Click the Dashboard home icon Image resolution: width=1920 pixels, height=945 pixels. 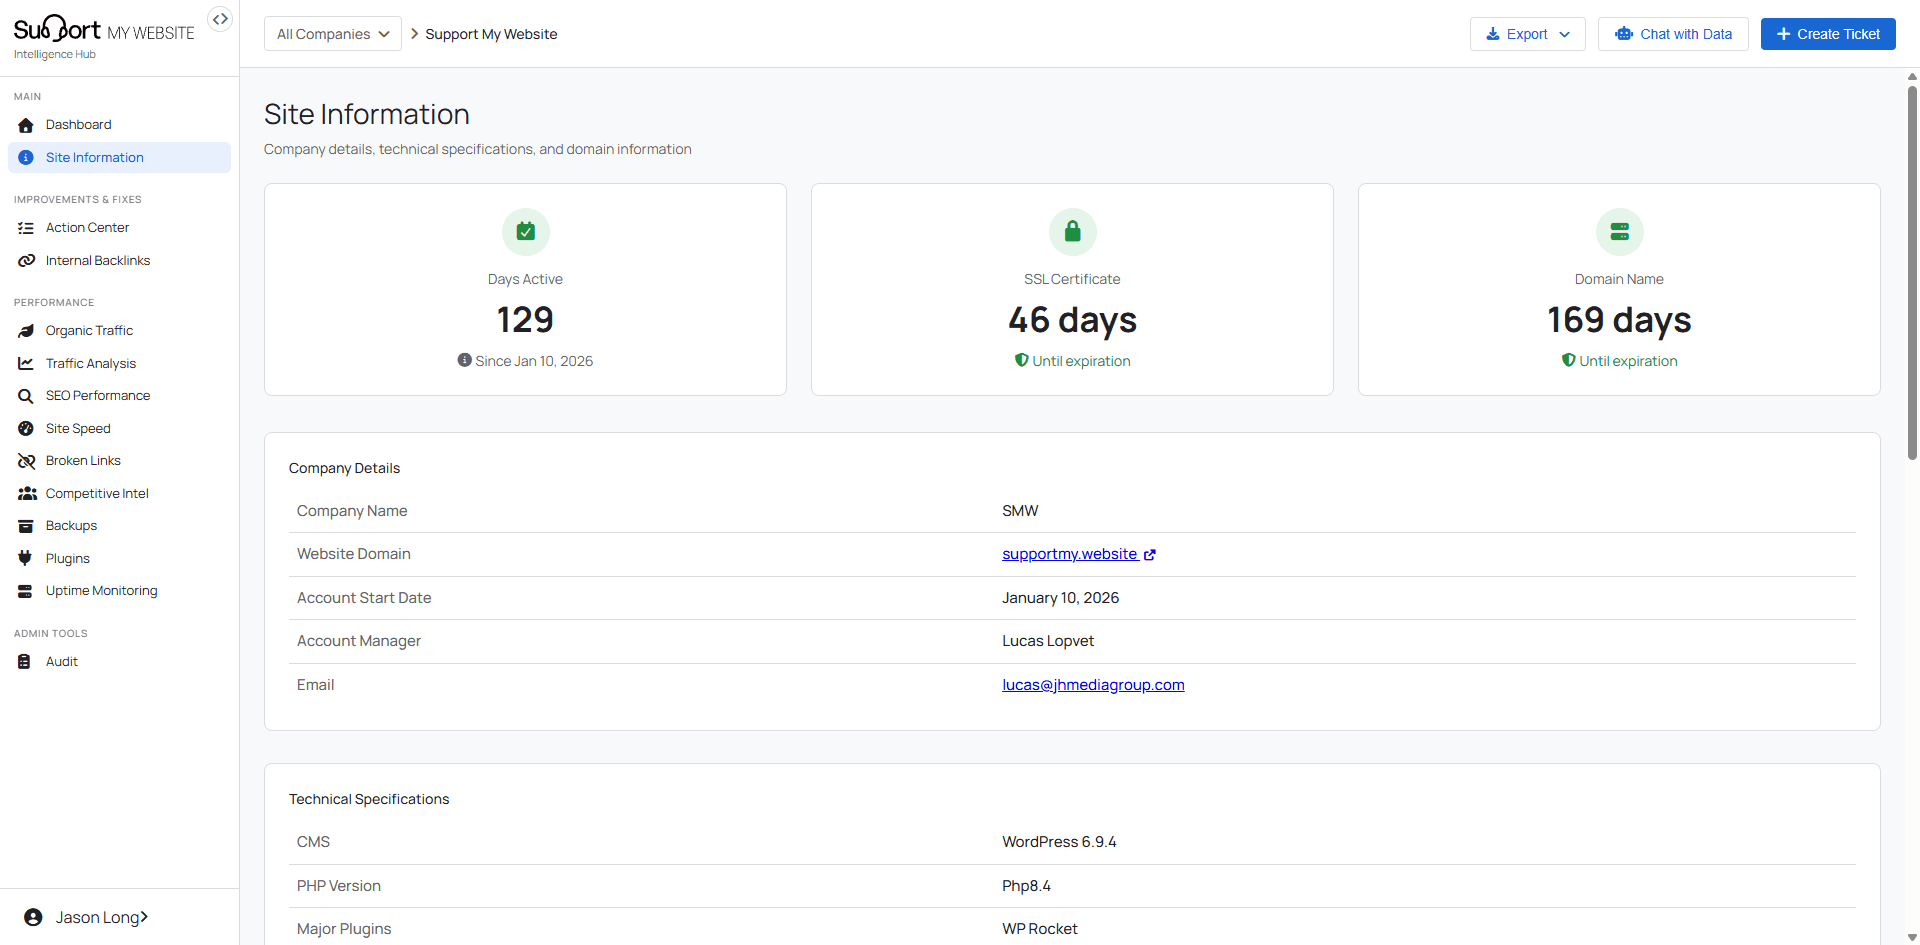point(26,125)
